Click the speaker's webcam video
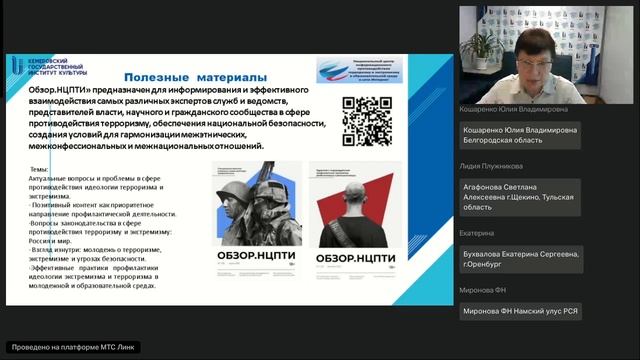Viewport: 640px width, 360px height. pyautogui.click(x=546, y=55)
